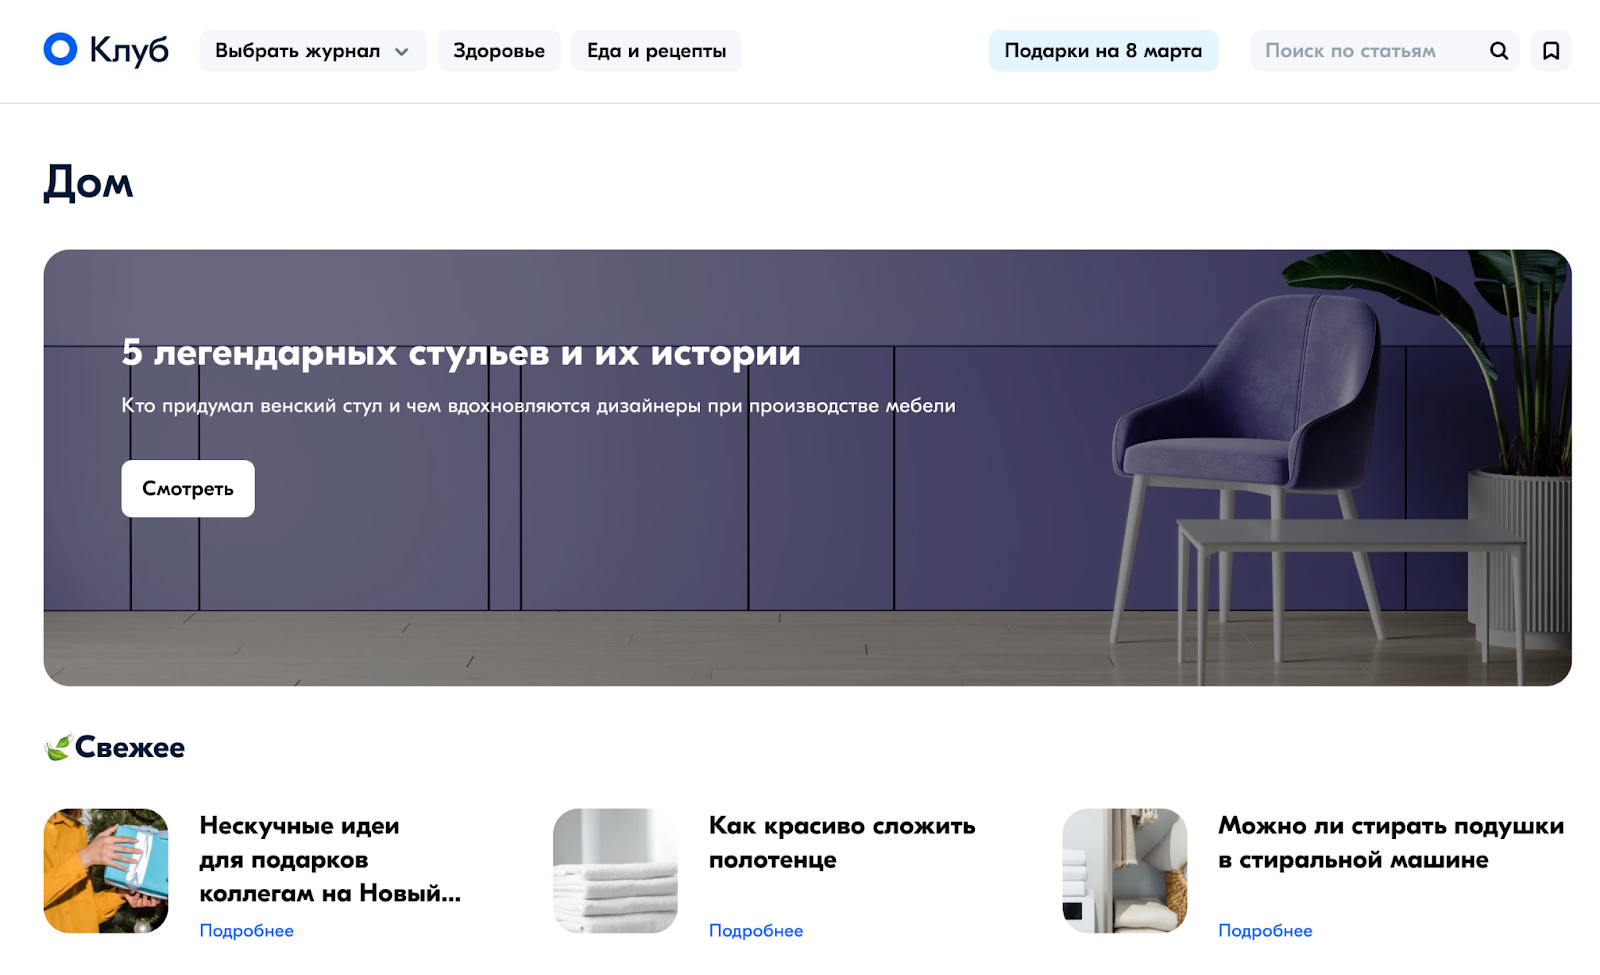Open the 5 легендарных стульев banner headline
This screenshot has height=975, width=1600.
(461, 352)
